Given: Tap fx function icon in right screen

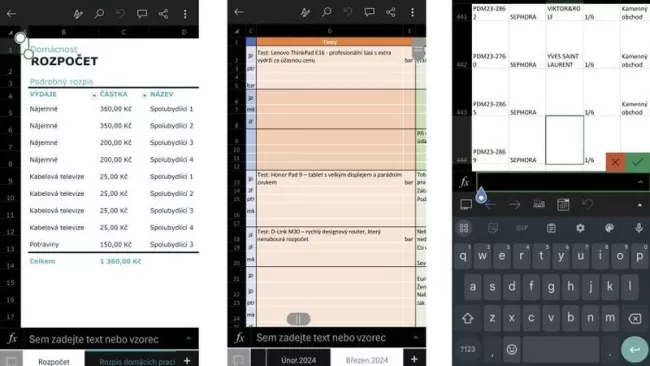Looking at the screenshot, I should pos(464,182).
